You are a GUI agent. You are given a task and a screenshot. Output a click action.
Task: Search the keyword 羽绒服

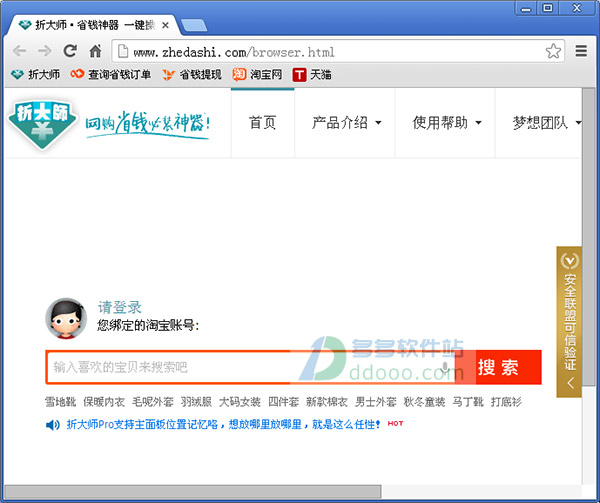coord(196,402)
